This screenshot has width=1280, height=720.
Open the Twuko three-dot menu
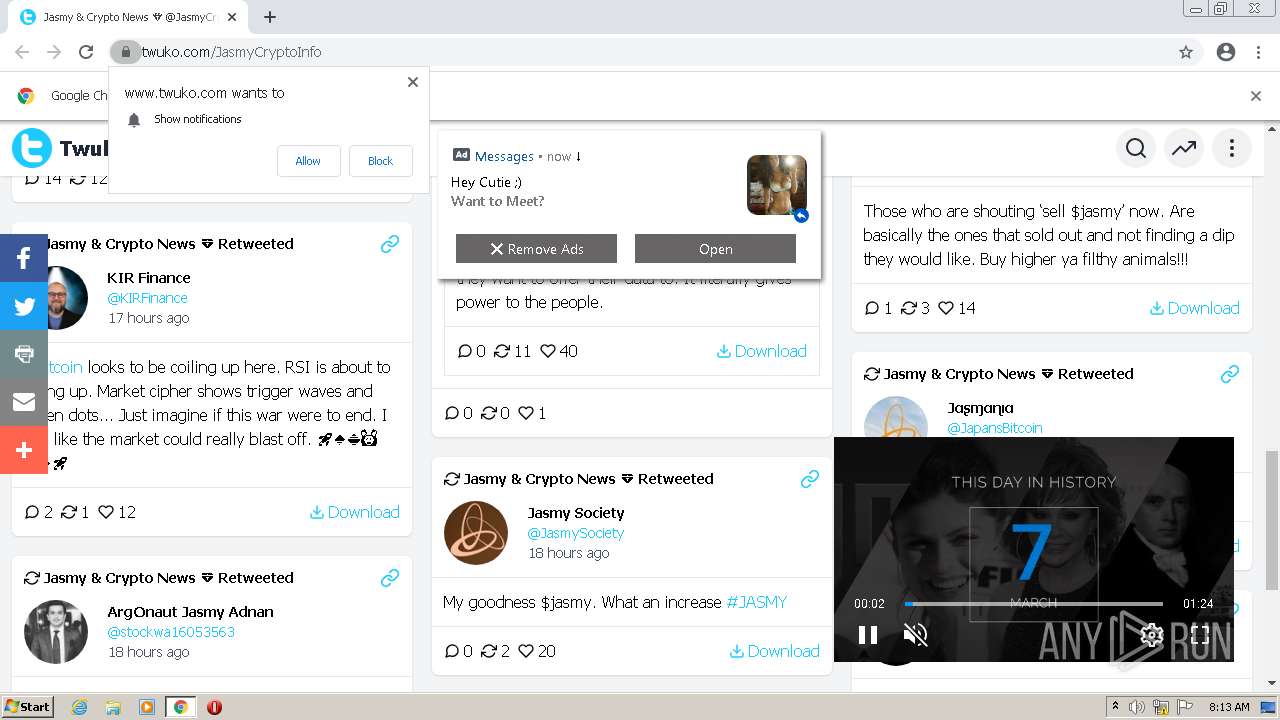1232,149
